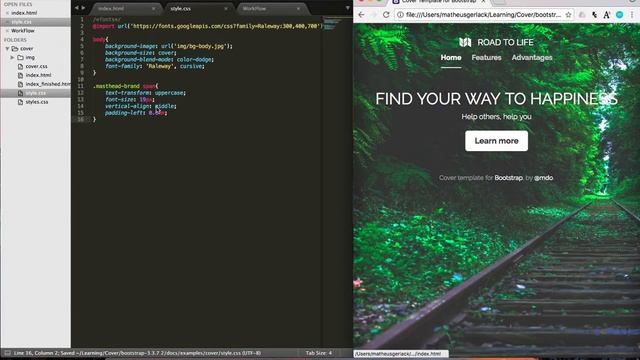This screenshot has width=640, height=360.
Task: Click the background-blend-mode line
Action: pos(159,60)
